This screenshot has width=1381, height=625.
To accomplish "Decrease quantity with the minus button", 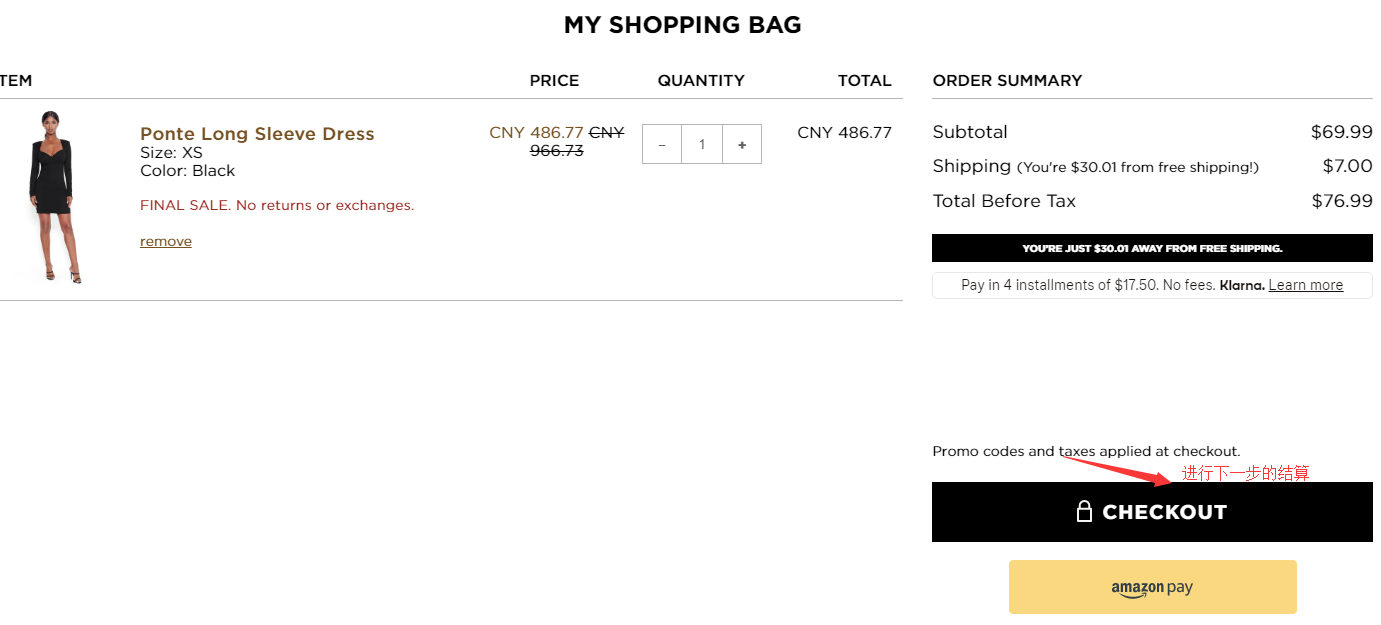I will pyautogui.click(x=662, y=144).
